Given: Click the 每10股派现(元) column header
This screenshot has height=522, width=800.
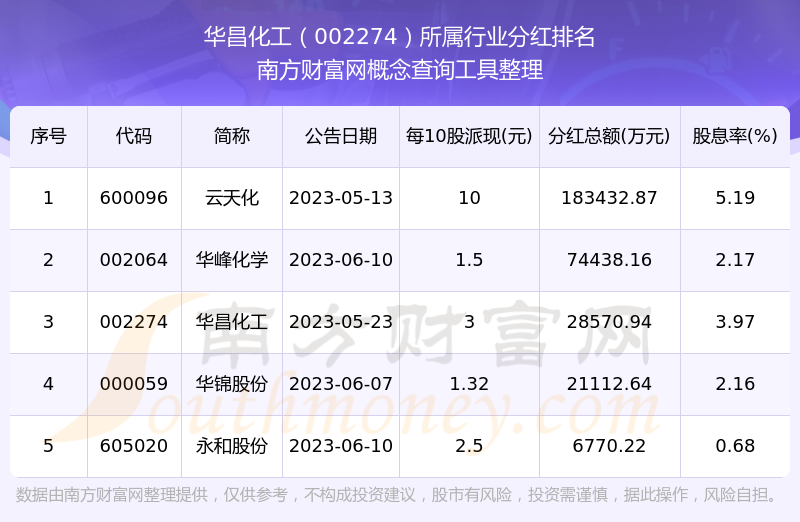Looking at the screenshot, I should pyautogui.click(x=469, y=136).
